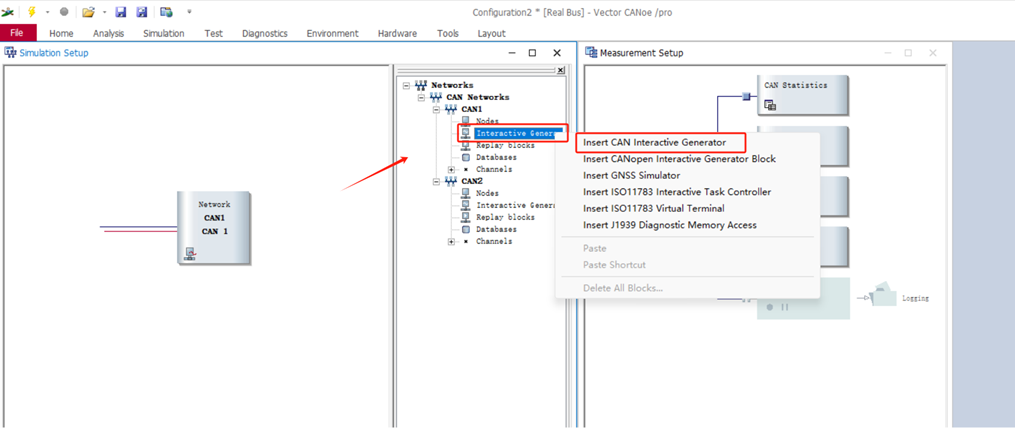This screenshot has height=429, width=1015.
Task: Click the Network CAN1 block in Simulation Setup
Action: [x=214, y=228]
